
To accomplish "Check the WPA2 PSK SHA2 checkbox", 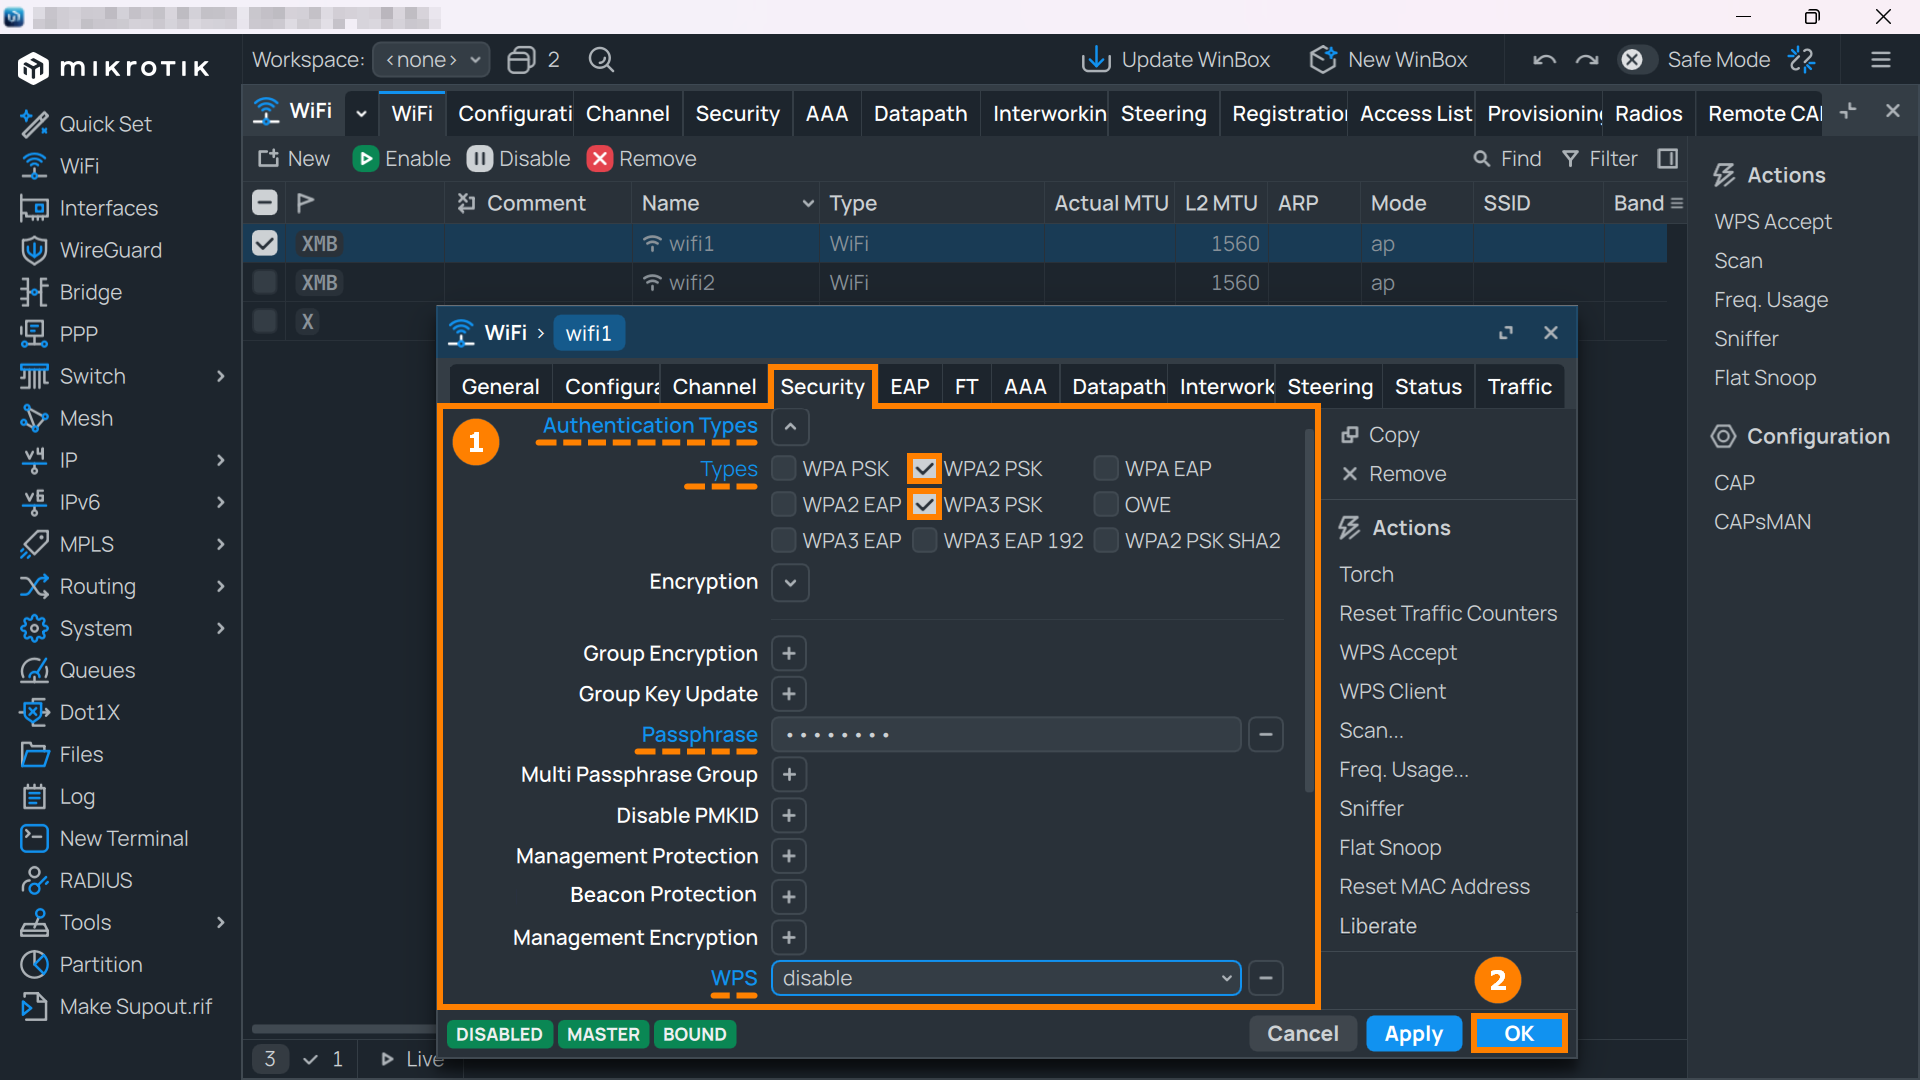I will point(1106,540).
